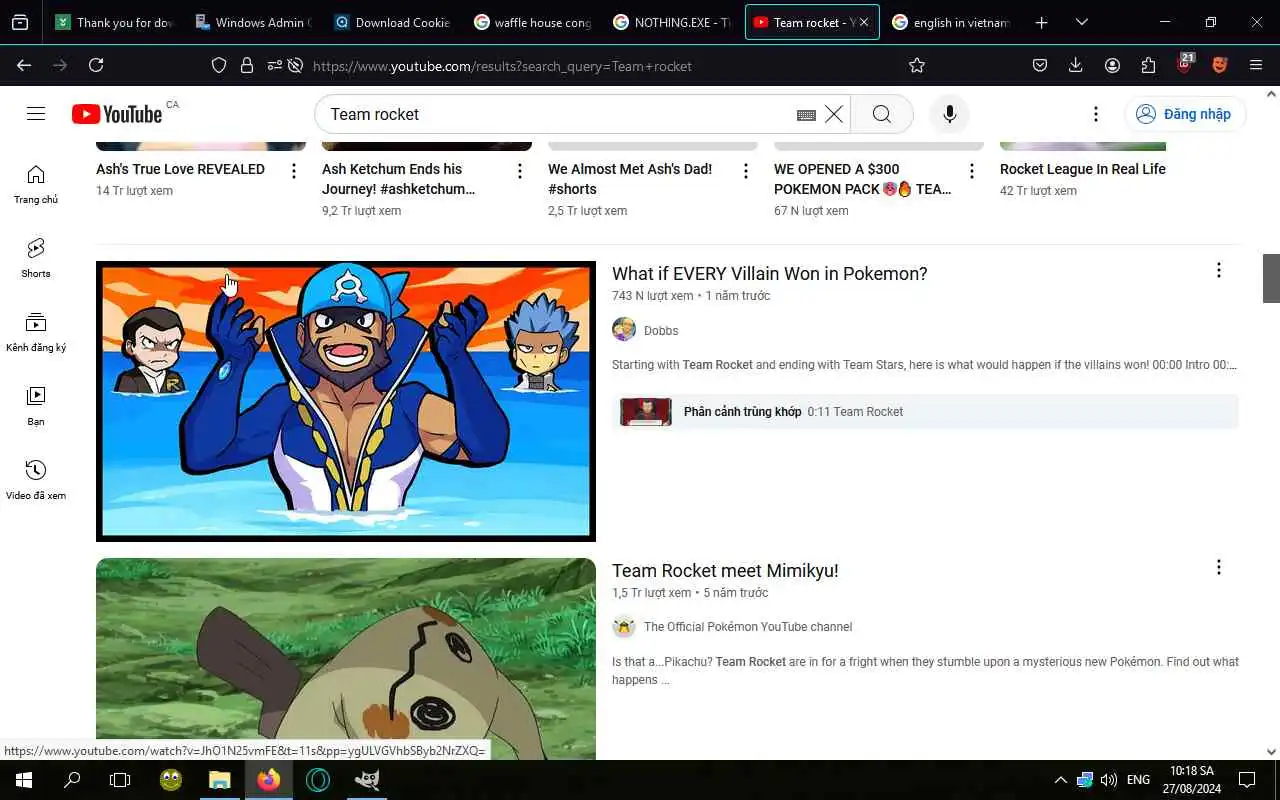Open Ash's True Love REVEALED short

[x=180, y=169]
